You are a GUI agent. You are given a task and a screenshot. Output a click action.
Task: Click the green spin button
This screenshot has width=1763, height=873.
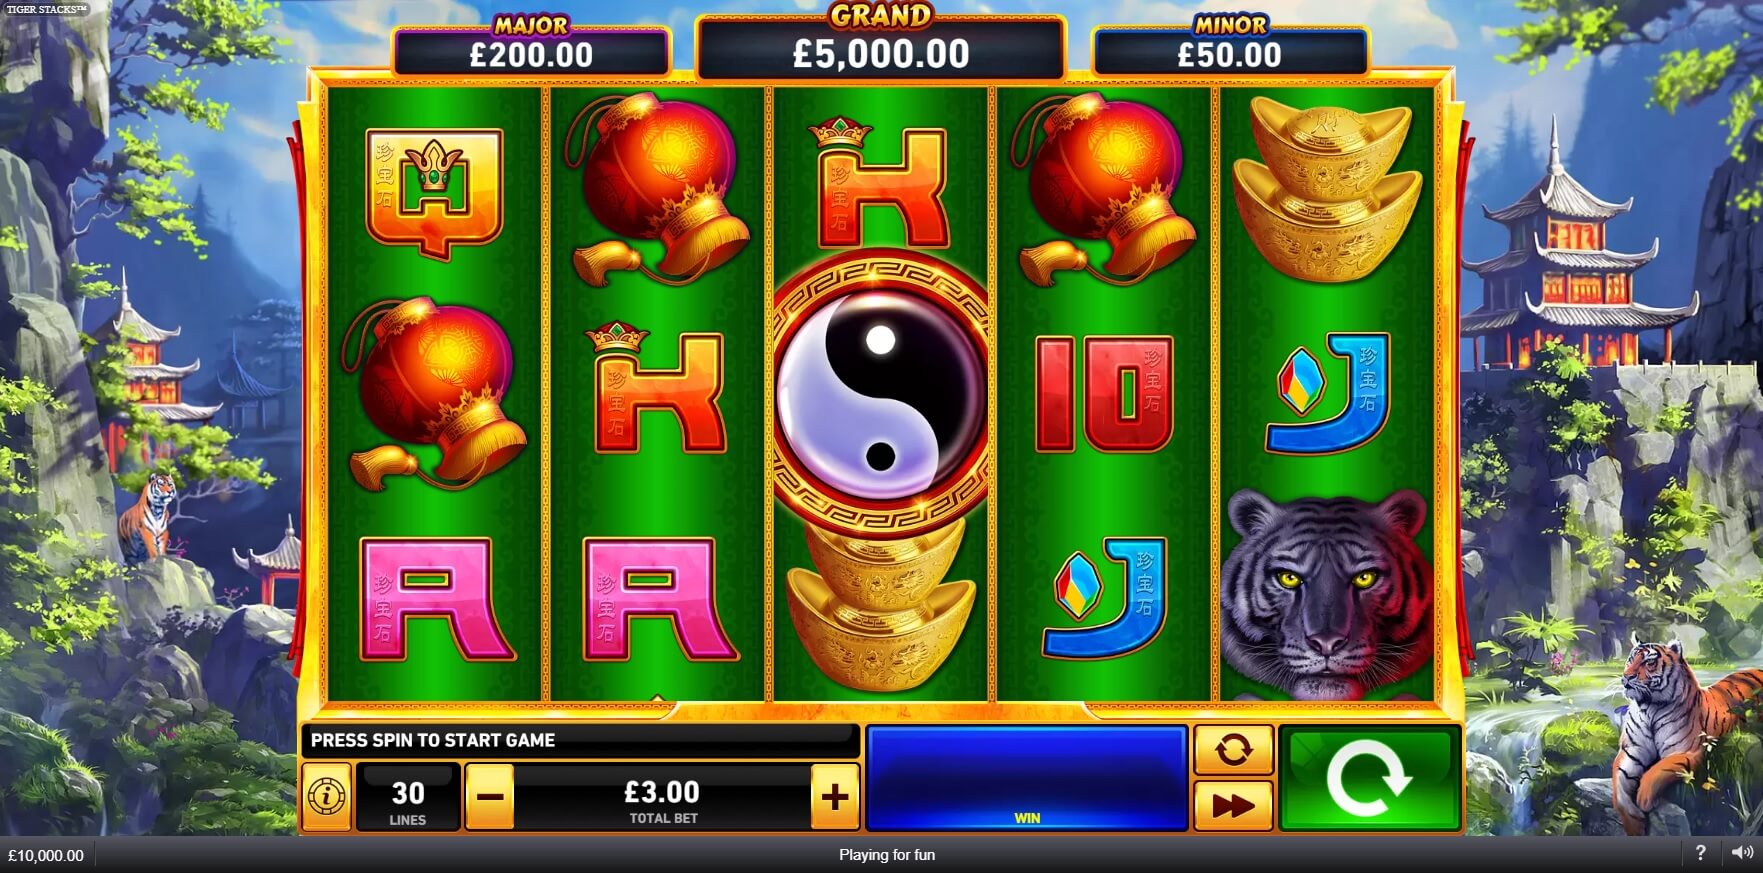(1369, 778)
